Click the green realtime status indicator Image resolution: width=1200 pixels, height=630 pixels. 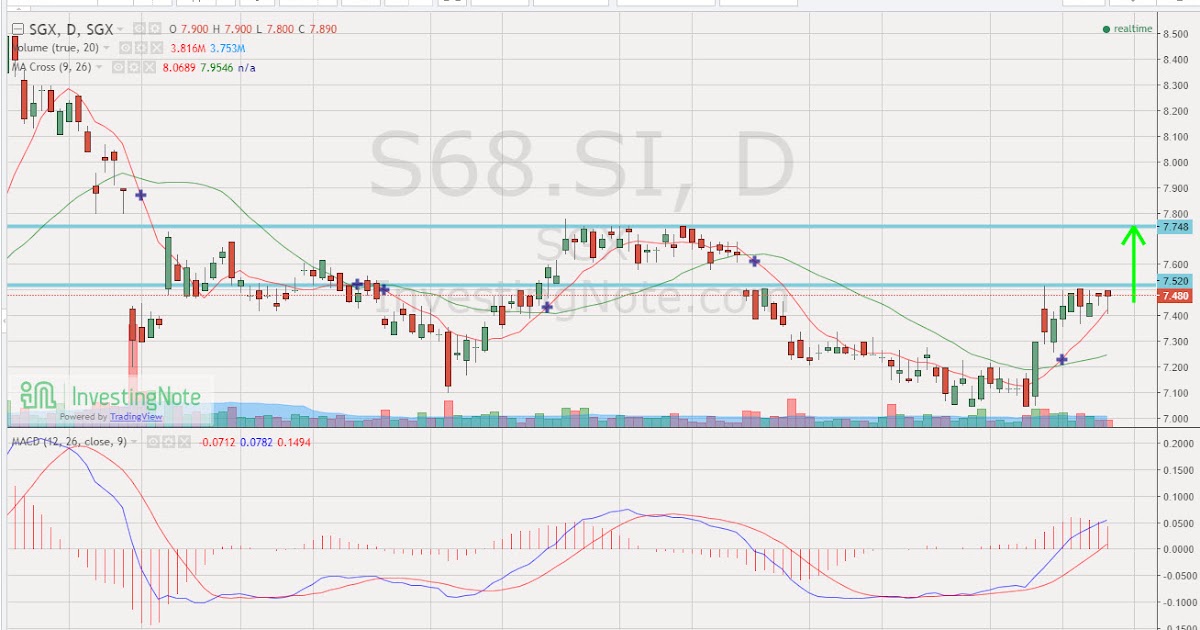point(1107,29)
